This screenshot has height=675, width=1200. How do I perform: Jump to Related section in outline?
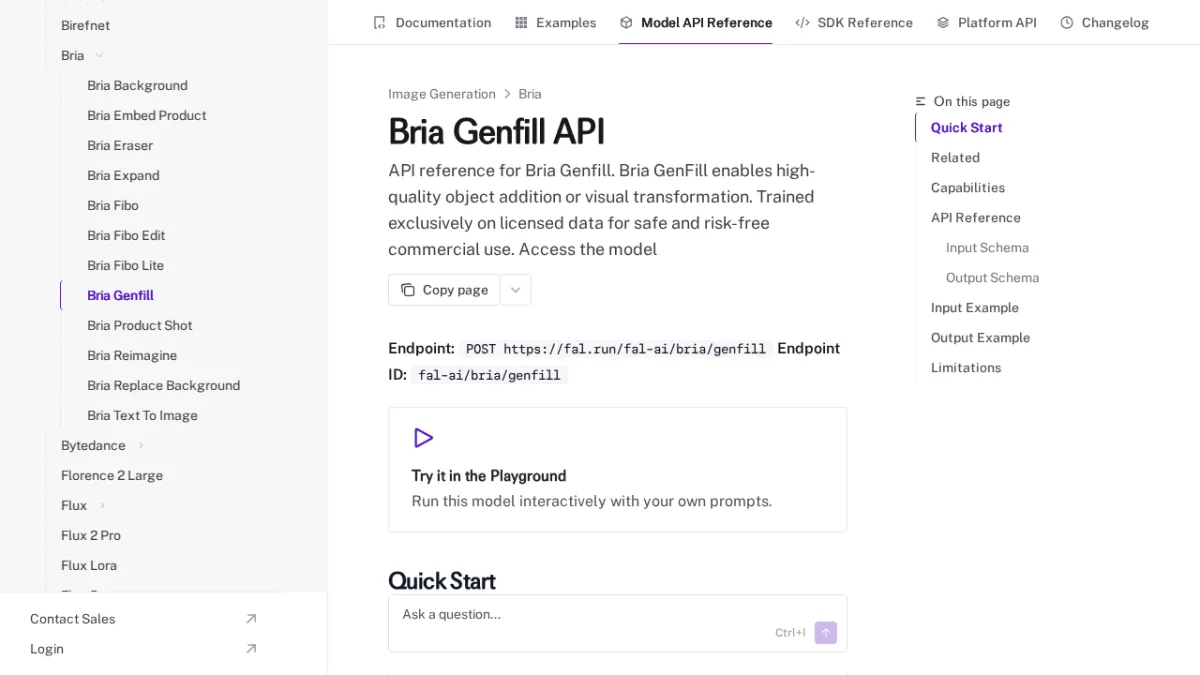pos(955,157)
